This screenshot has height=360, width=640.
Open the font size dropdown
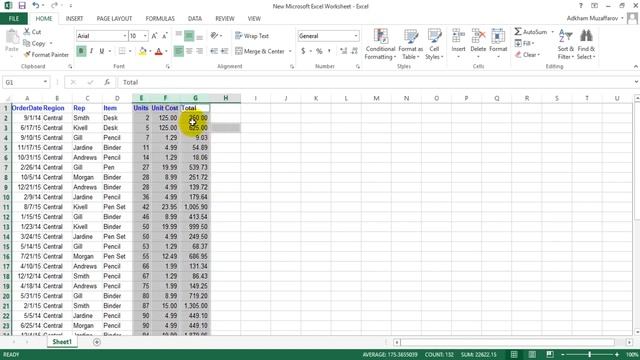tap(145, 36)
